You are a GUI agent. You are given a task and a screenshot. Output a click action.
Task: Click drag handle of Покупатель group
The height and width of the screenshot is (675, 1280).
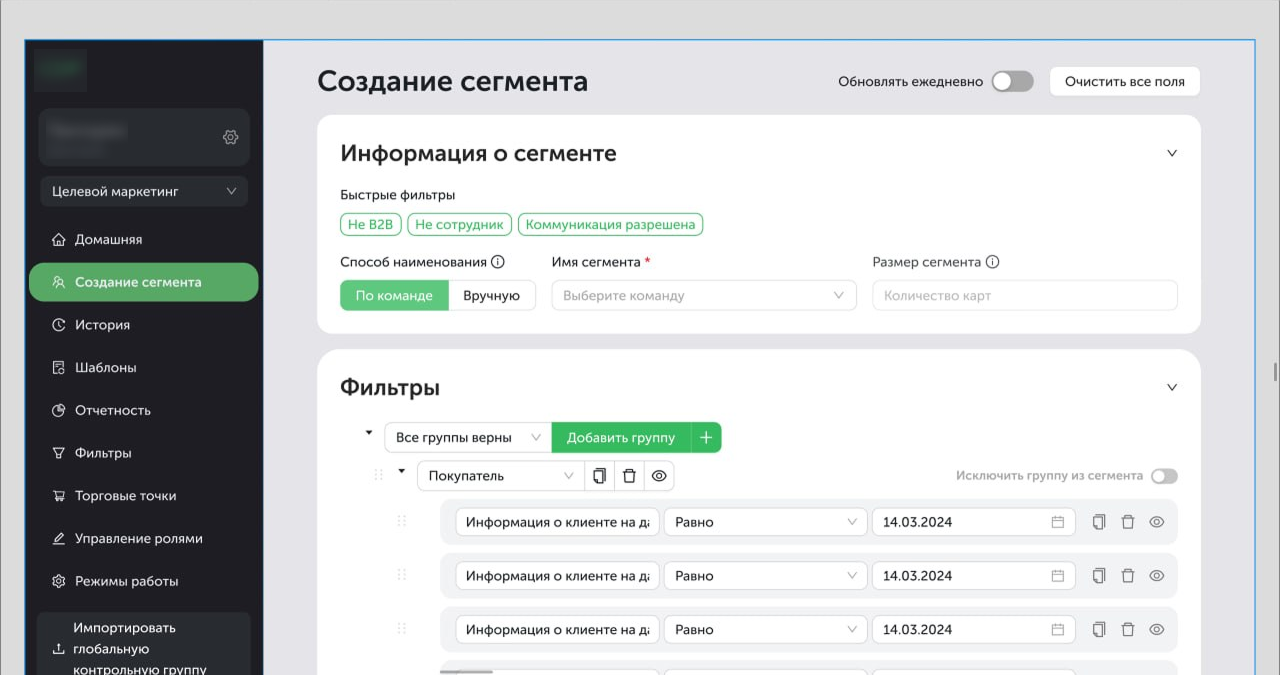click(x=378, y=475)
